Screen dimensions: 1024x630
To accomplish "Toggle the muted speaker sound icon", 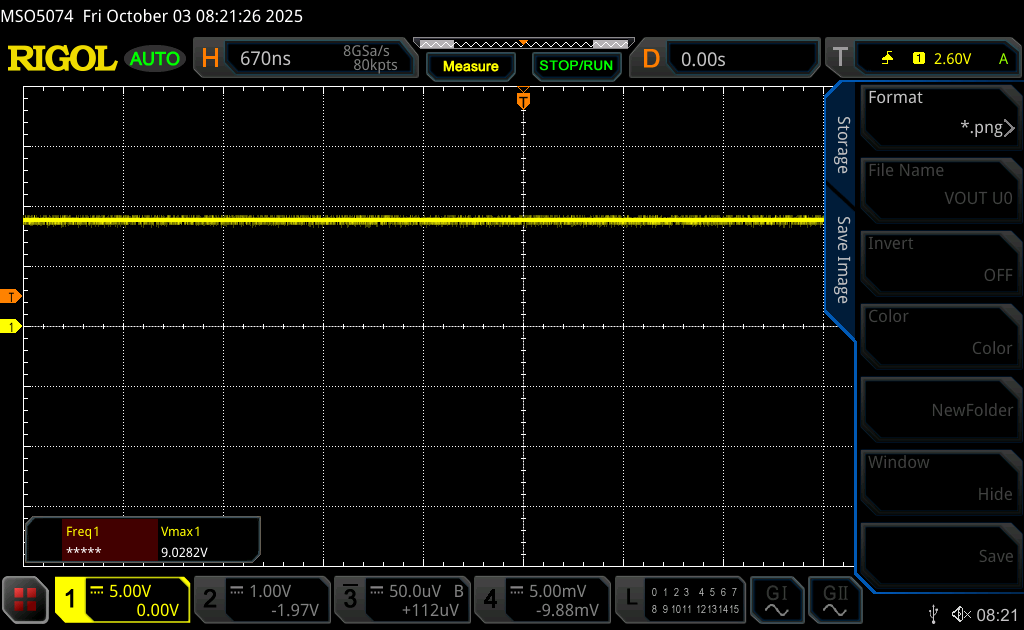I will pyautogui.click(x=961, y=614).
